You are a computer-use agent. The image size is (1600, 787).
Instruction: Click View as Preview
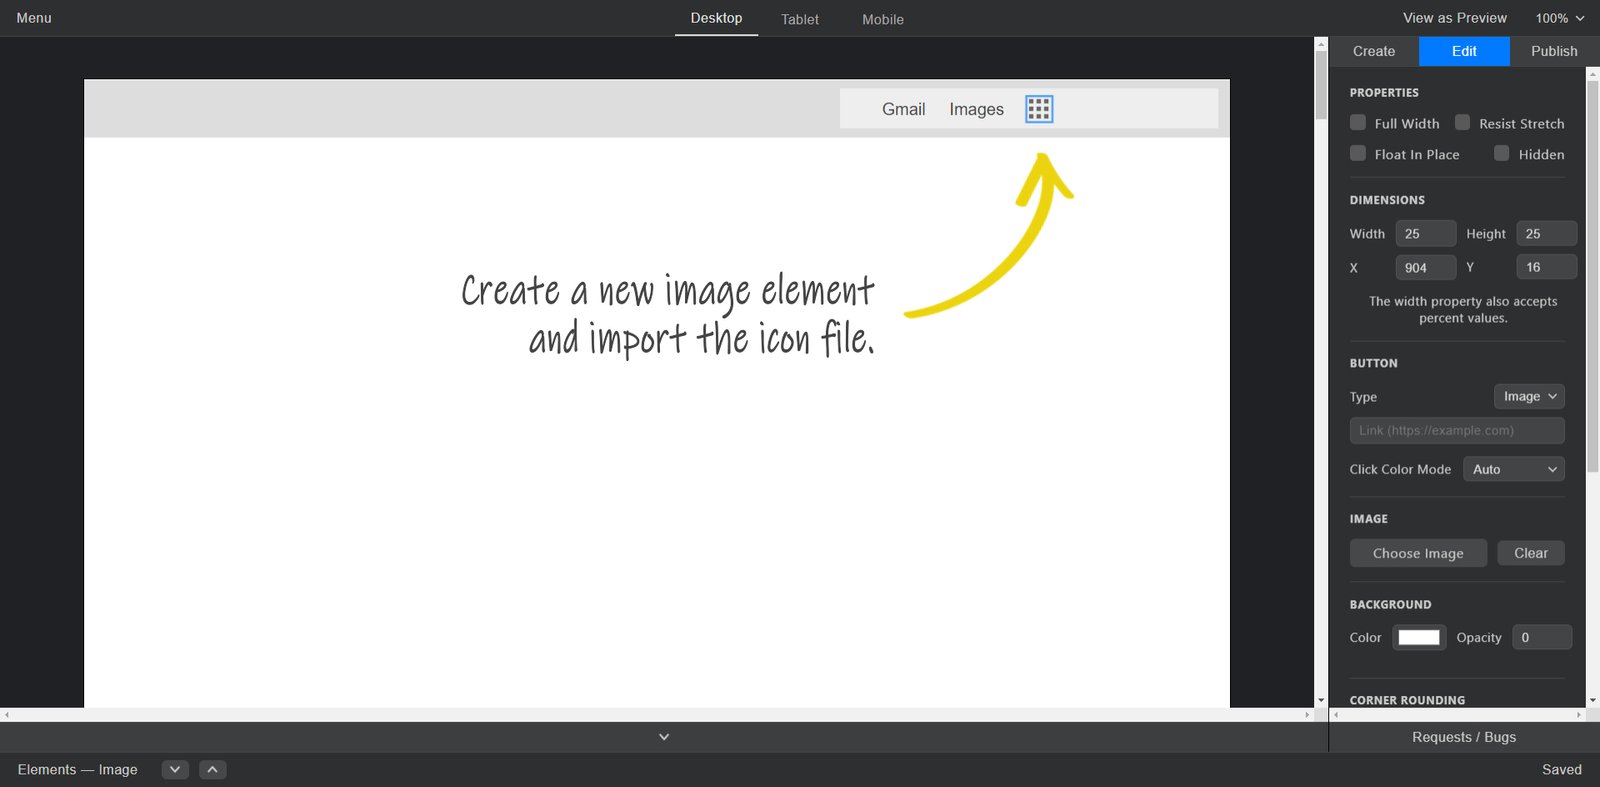click(1454, 18)
